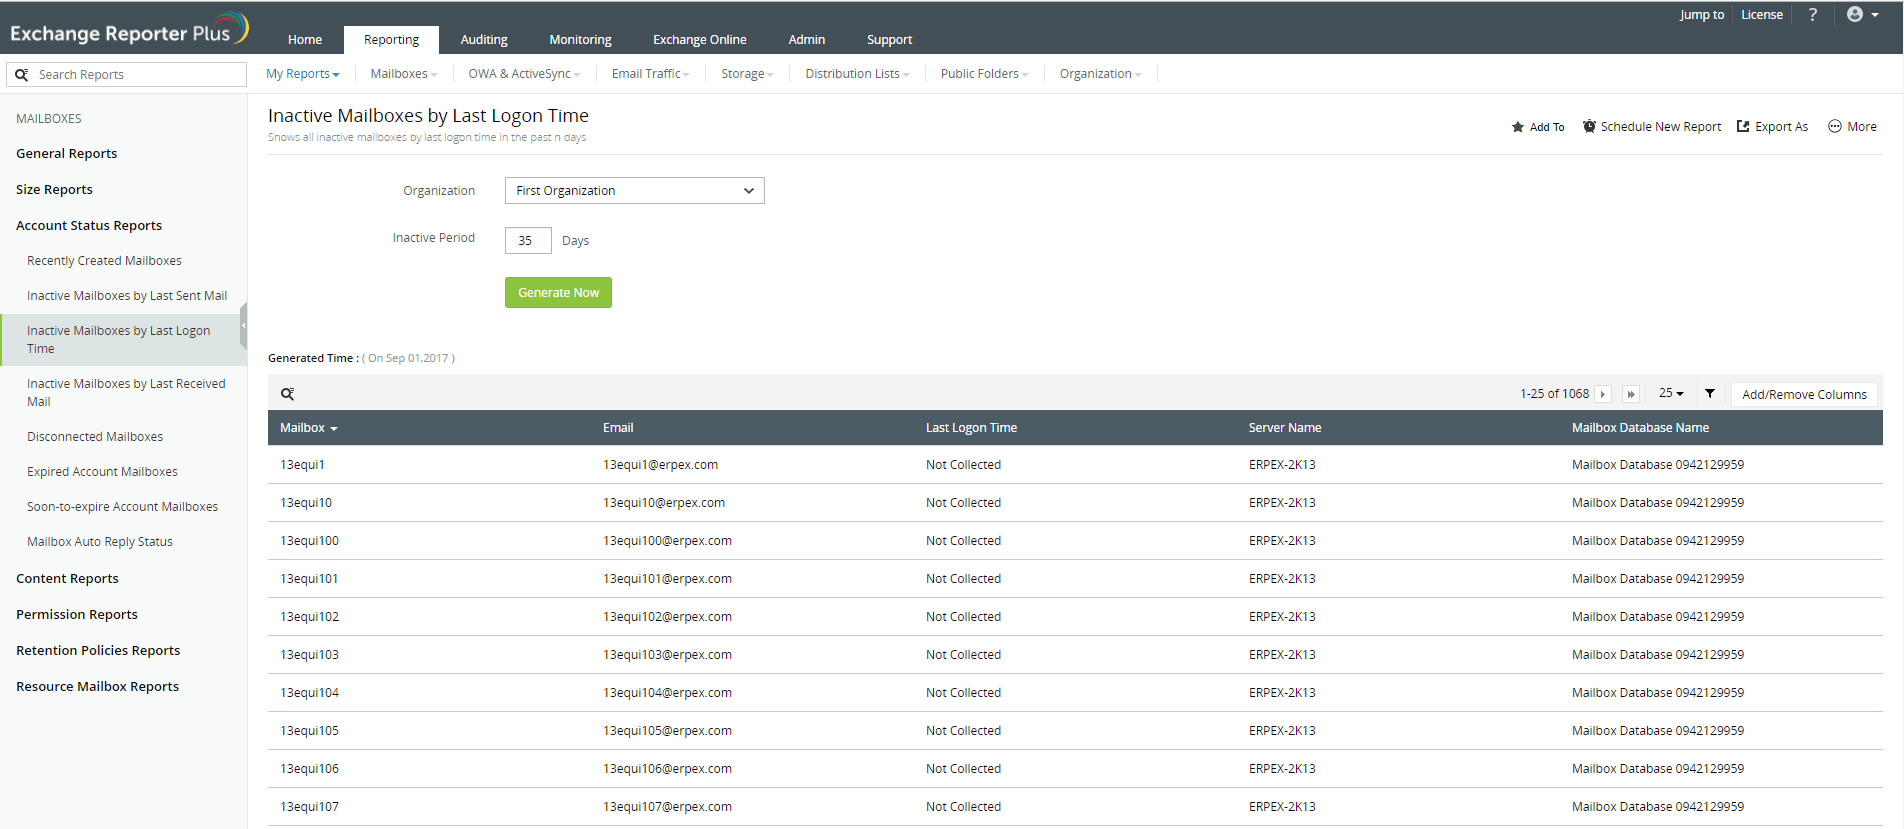
Task: Click the Schedule New Report clock icon
Action: (1589, 126)
